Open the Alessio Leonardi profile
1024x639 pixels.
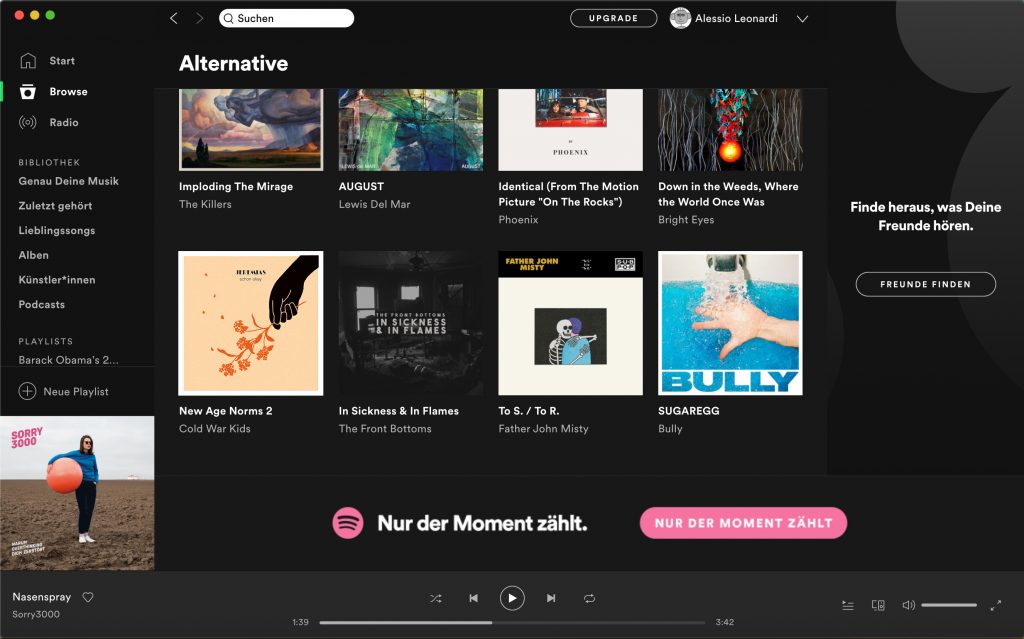pos(724,18)
